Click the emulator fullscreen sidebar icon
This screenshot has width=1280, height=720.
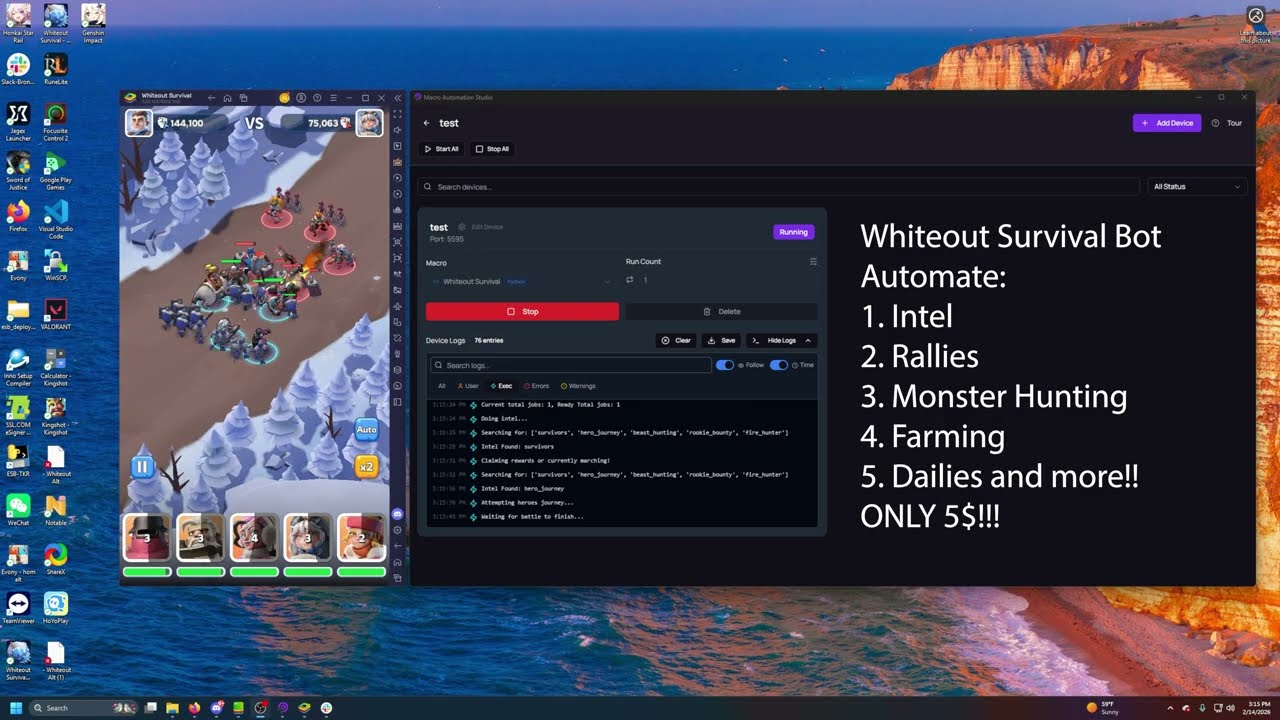pyautogui.click(x=397, y=114)
